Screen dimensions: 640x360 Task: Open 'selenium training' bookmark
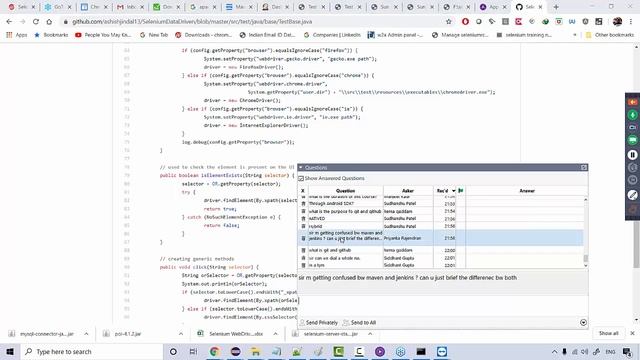point(524,35)
